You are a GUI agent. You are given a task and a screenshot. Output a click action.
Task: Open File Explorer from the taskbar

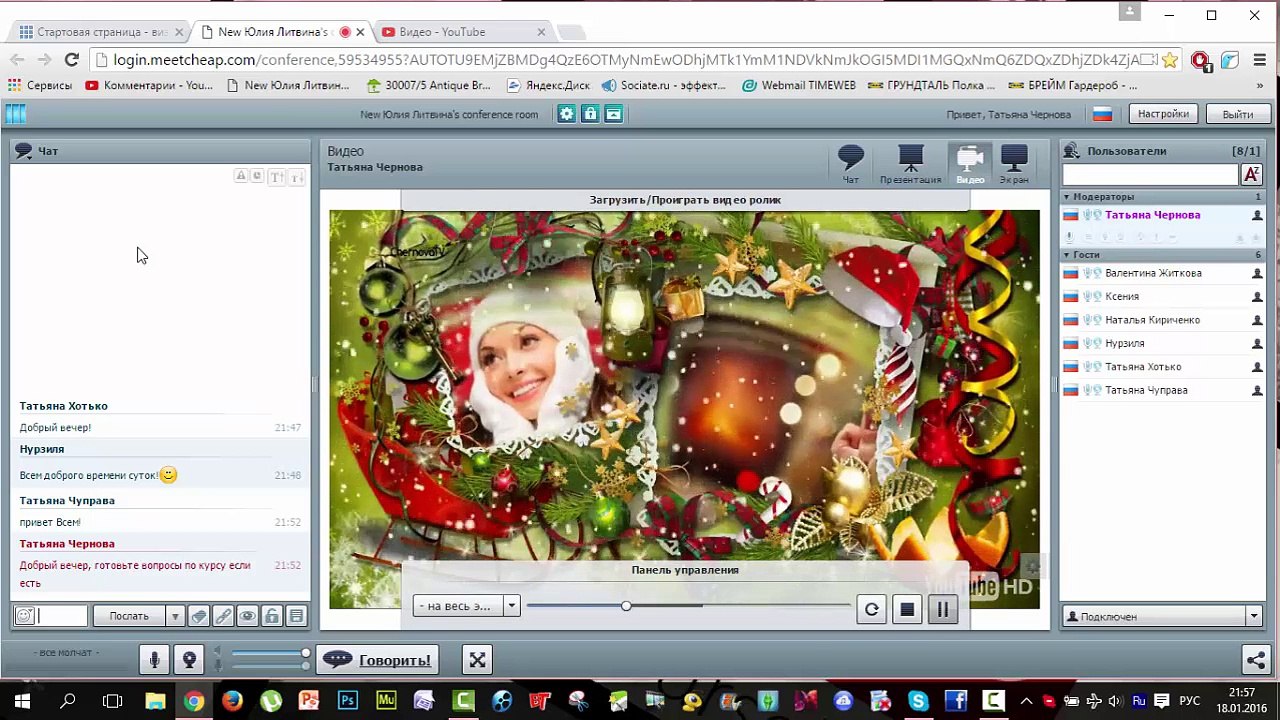point(155,701)
